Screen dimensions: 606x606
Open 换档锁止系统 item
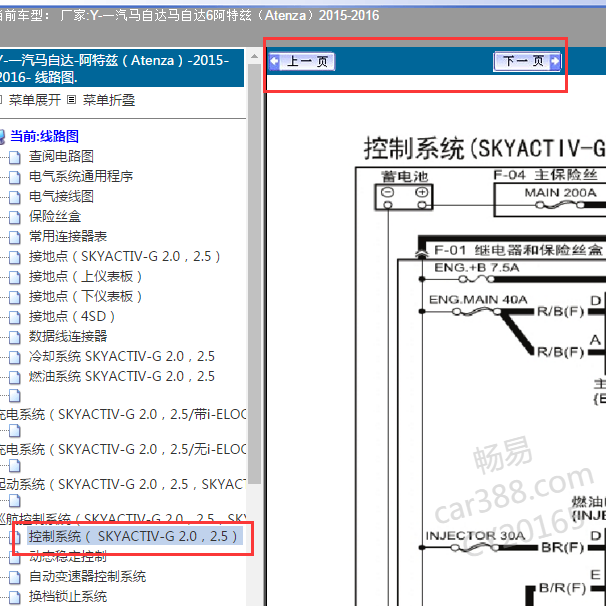[x=68, y=596]
